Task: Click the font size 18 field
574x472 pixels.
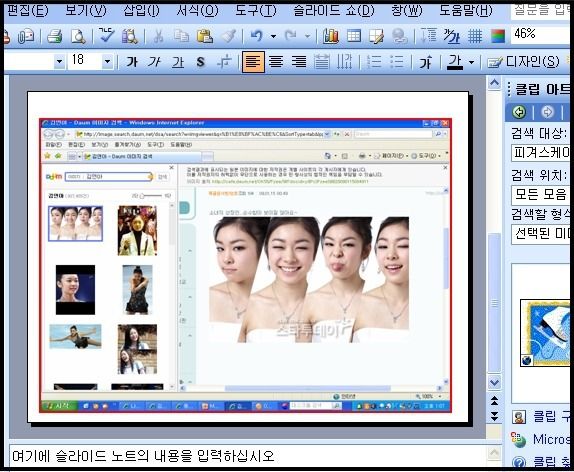Action: (84, 61)
